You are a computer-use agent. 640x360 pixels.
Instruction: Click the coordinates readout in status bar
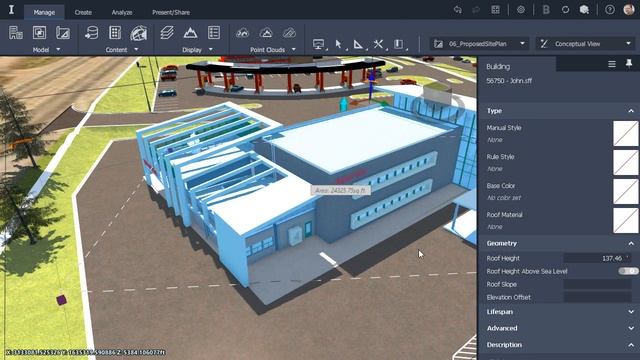pyautogui.click(x=85, y=352)
